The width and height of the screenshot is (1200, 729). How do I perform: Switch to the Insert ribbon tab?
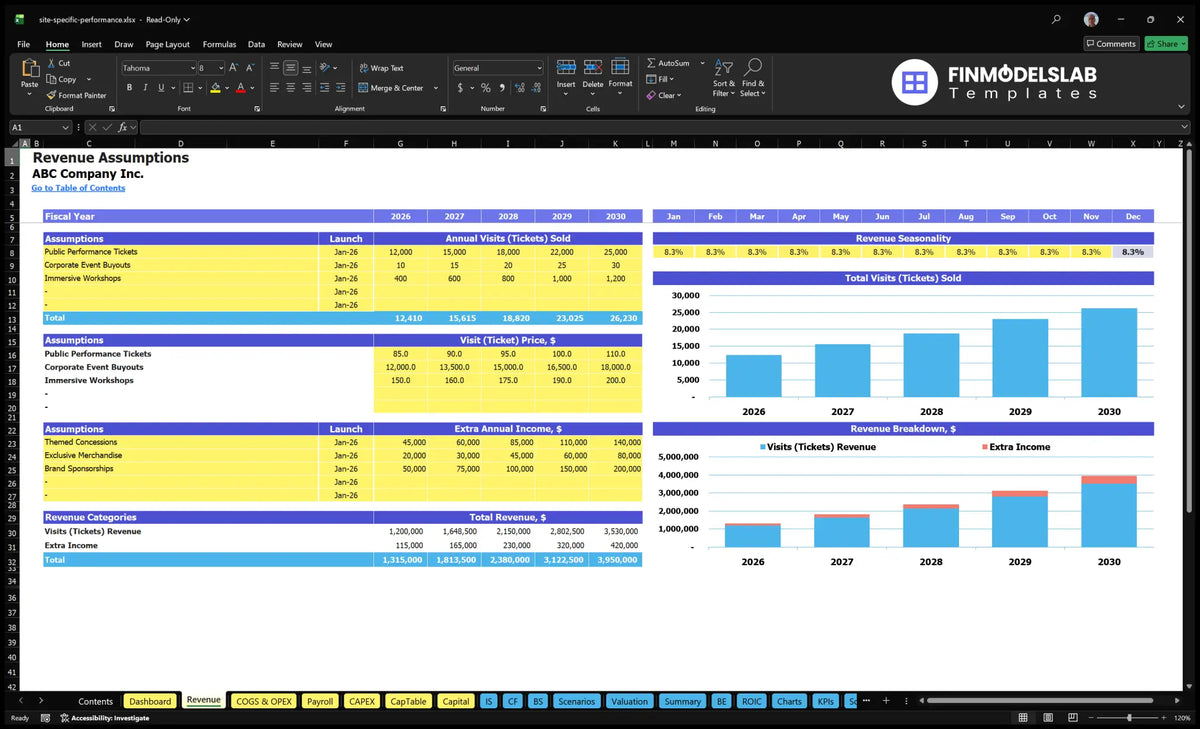pyautogui.click(x=91, y=44)
